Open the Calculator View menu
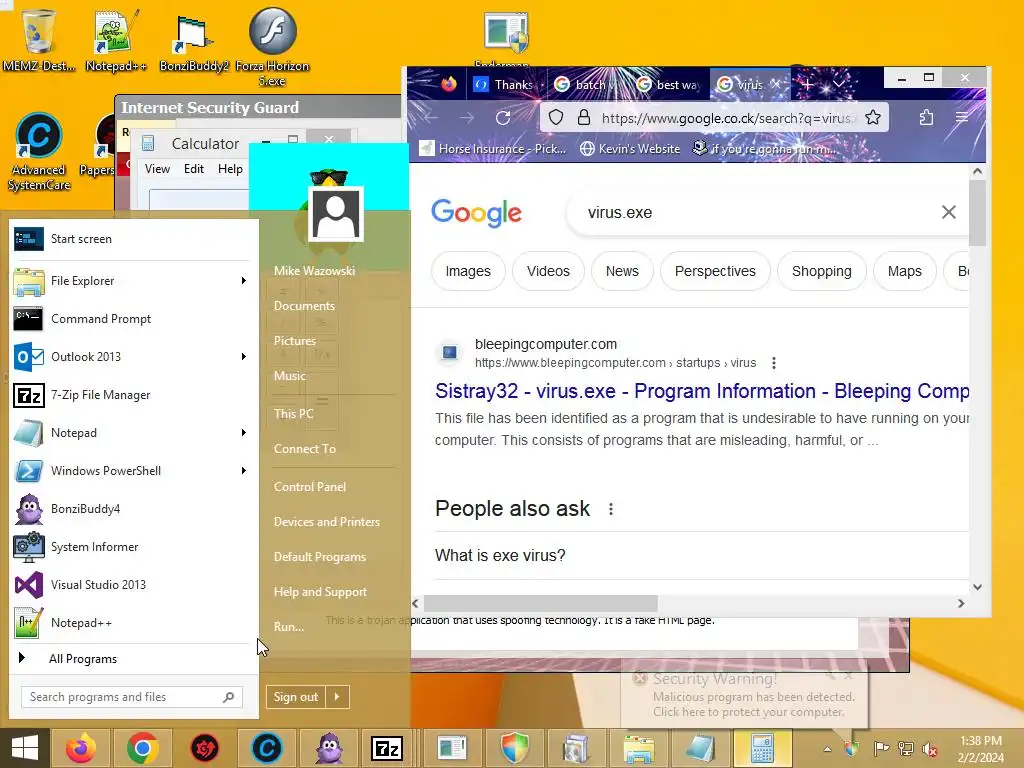1024x768 pixels. click(157, 169)
